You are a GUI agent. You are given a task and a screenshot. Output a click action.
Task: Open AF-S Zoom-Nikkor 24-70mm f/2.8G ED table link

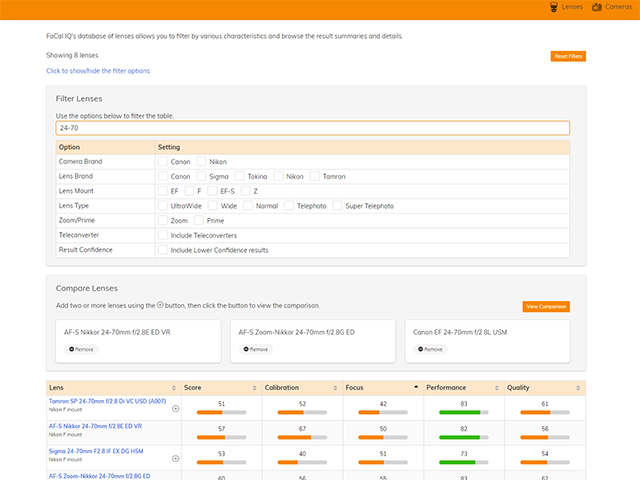(x=100, y=476)
